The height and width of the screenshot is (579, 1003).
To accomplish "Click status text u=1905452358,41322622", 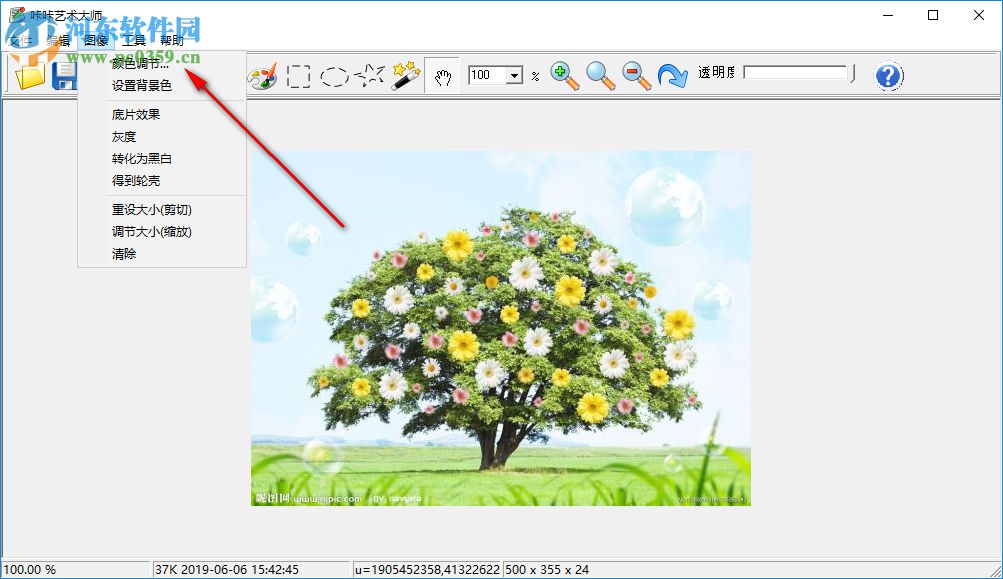I will [x=427, y=569].
